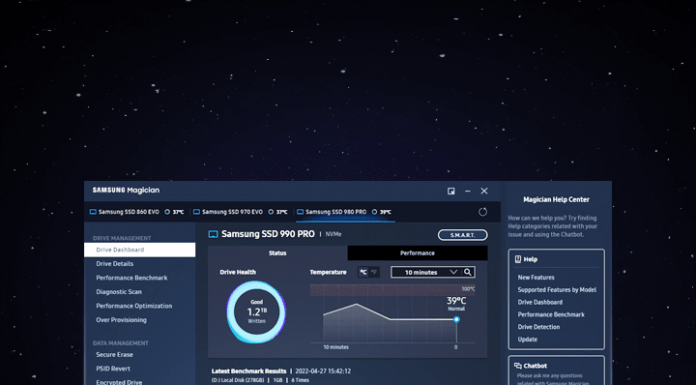This screenshot has width=696, height=385.
Task: Switch temperature unit to Celsius
Action: point(363,272)
